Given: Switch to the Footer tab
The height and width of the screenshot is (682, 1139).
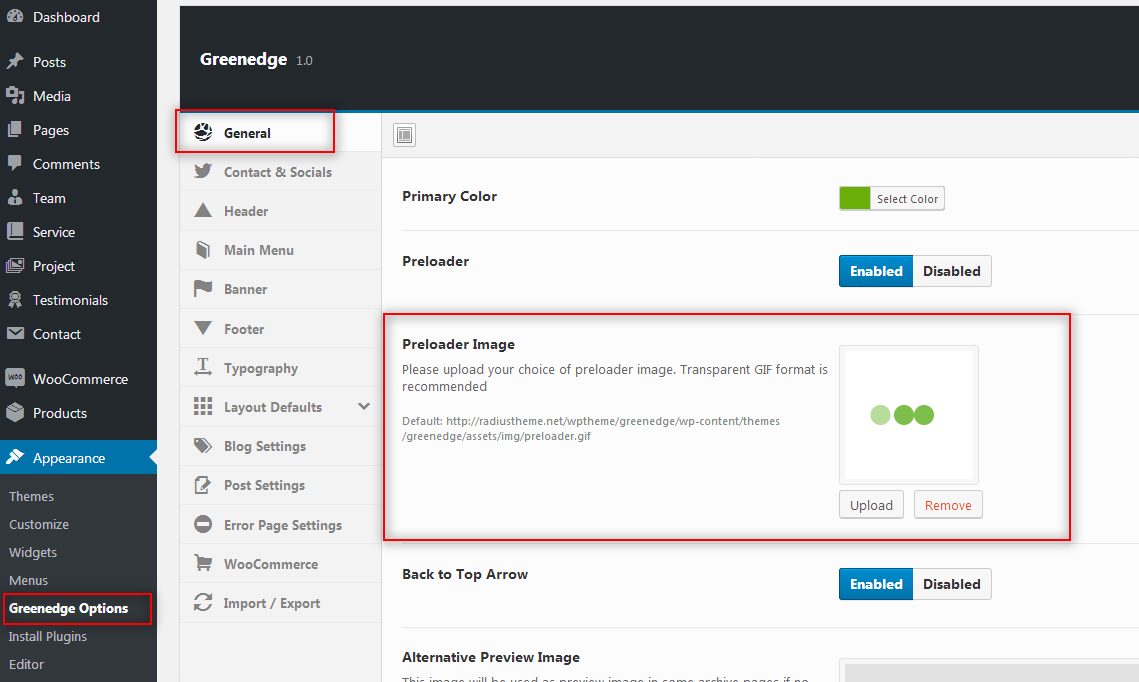Looking at the screenshot, I should click(280, 329).
